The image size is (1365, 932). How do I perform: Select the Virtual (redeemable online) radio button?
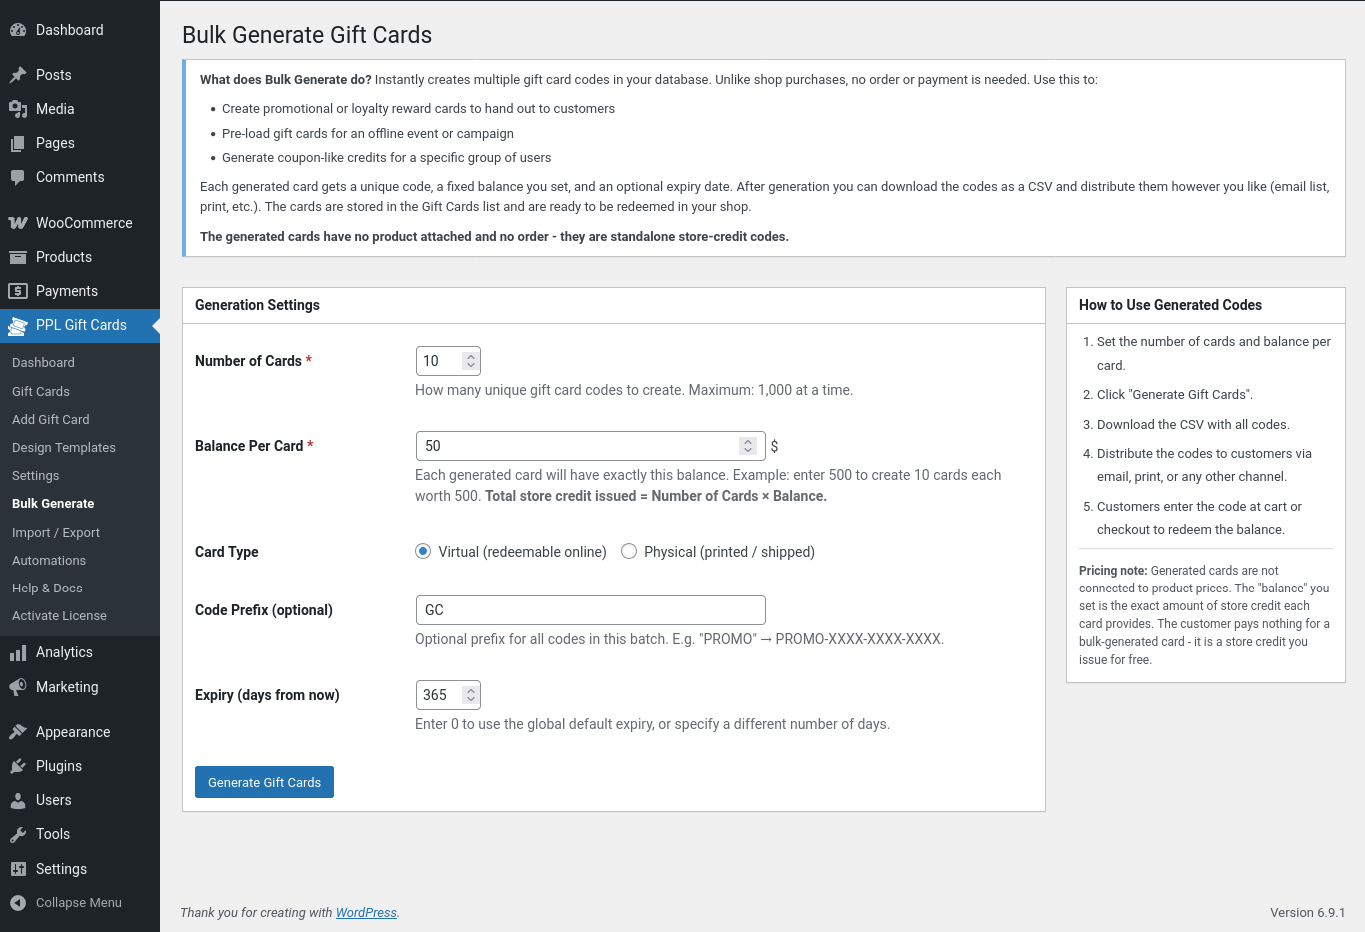coord(423,552)
